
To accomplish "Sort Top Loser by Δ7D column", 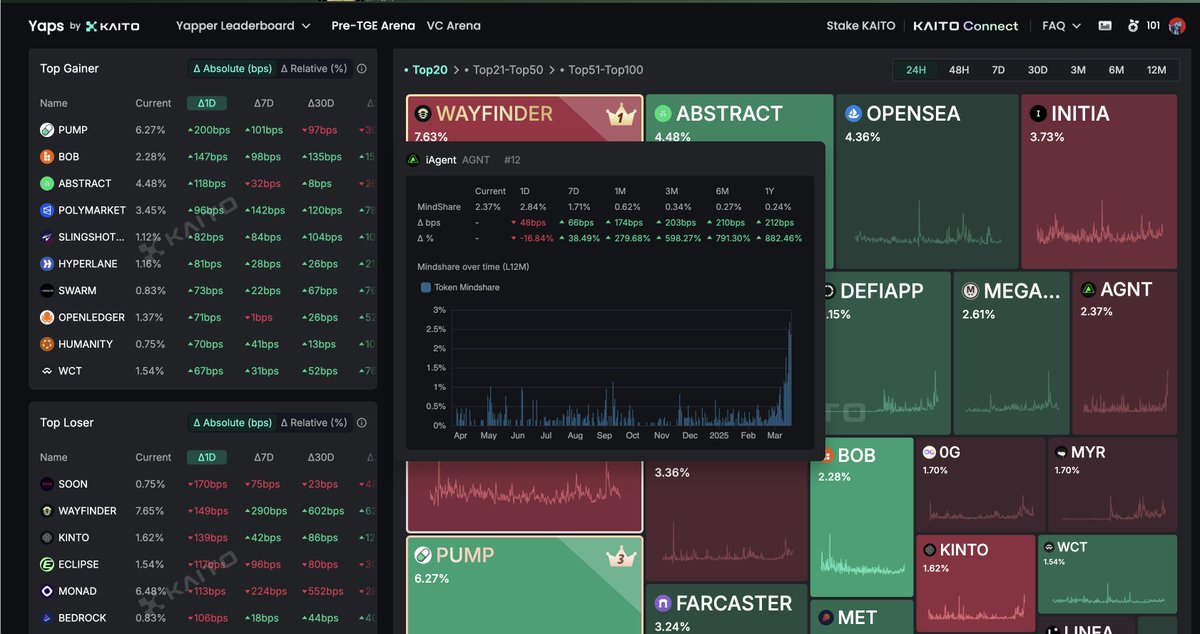I will coord(263,457).
